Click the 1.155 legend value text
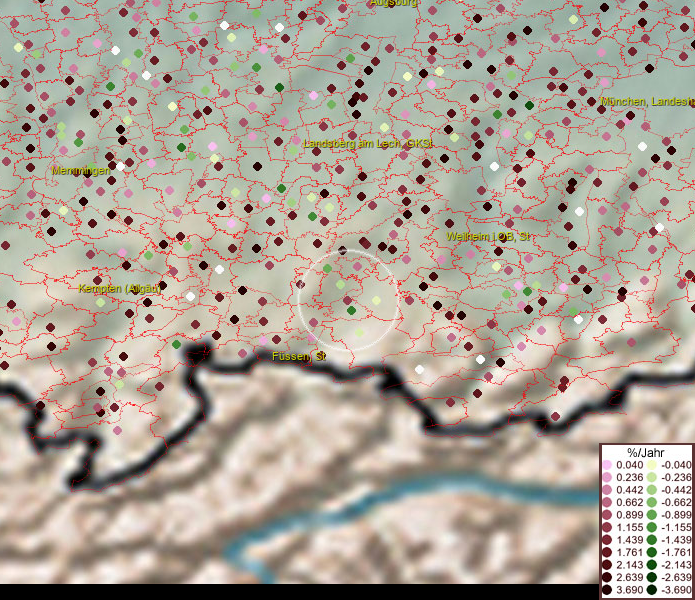The width and height of the screenshot is (695, 600). coord(629,527)
